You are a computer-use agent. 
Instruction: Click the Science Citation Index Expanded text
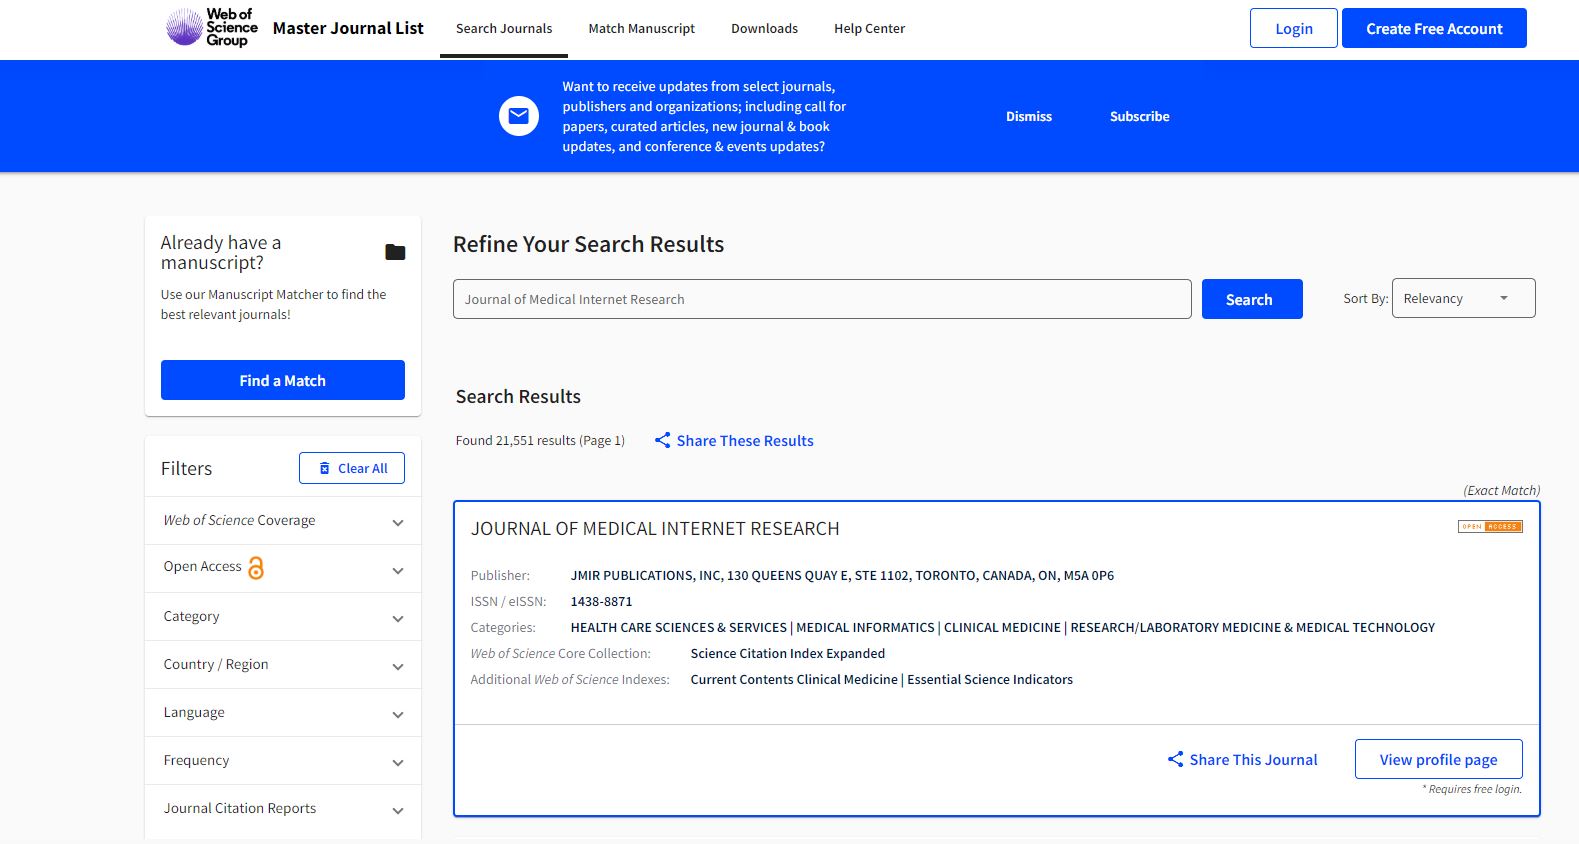[x=788, y=653]
